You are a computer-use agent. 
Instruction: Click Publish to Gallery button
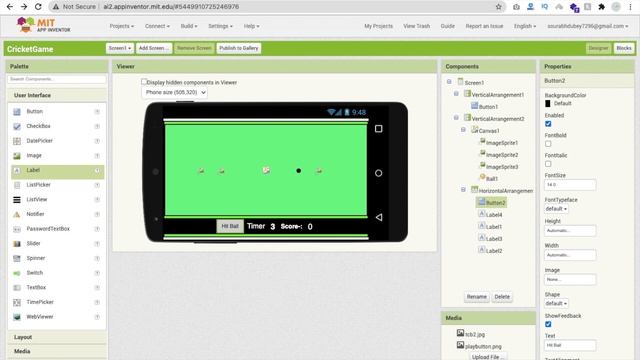tap(239, 48)
